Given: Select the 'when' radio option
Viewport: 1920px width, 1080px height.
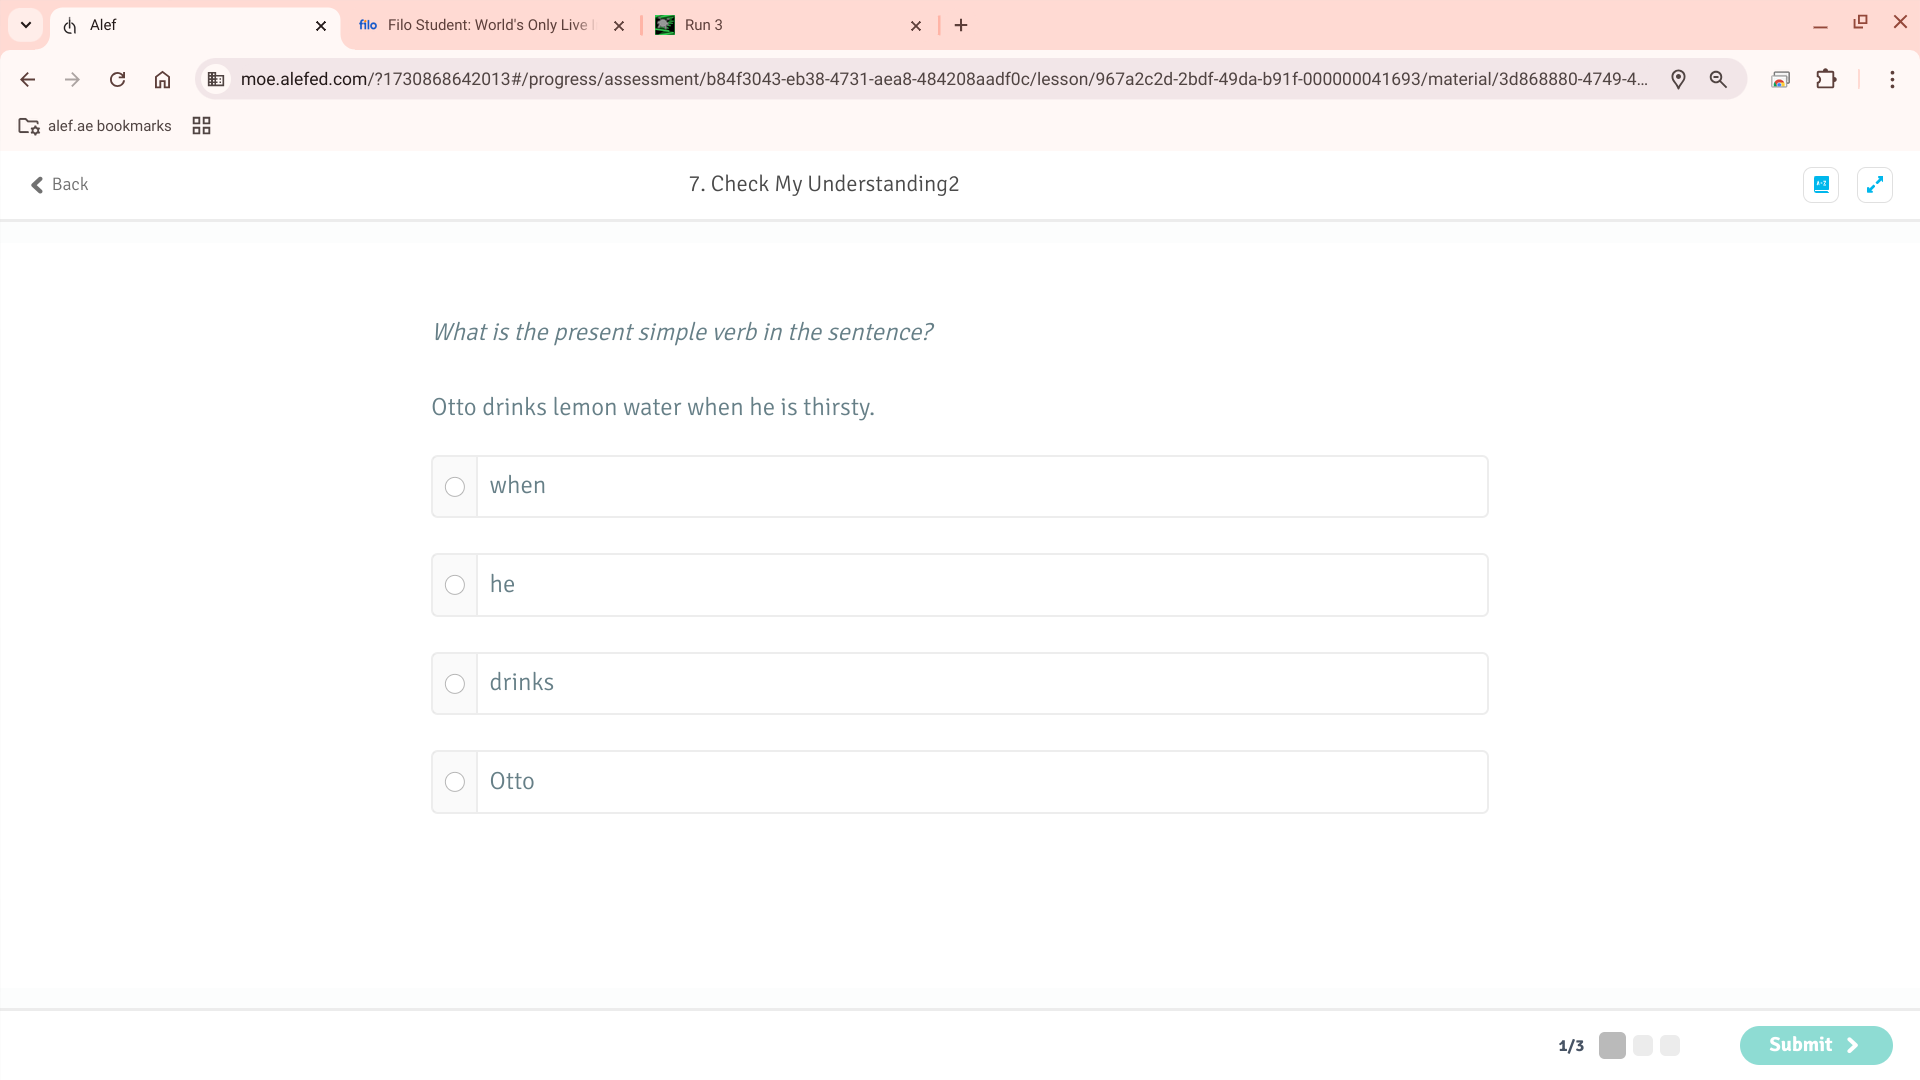Looking at the screenshot, I should (x=455, y=487).
